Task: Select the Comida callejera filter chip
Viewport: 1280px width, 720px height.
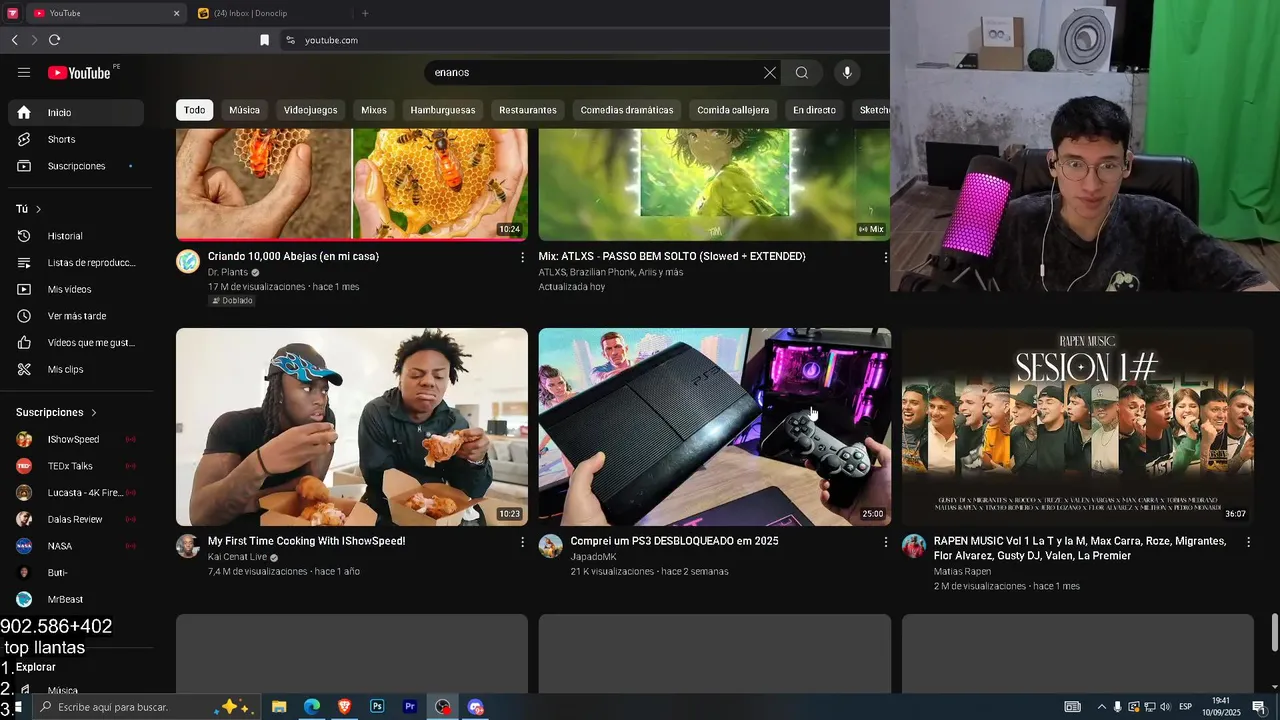Action: [x=733, y=110]
